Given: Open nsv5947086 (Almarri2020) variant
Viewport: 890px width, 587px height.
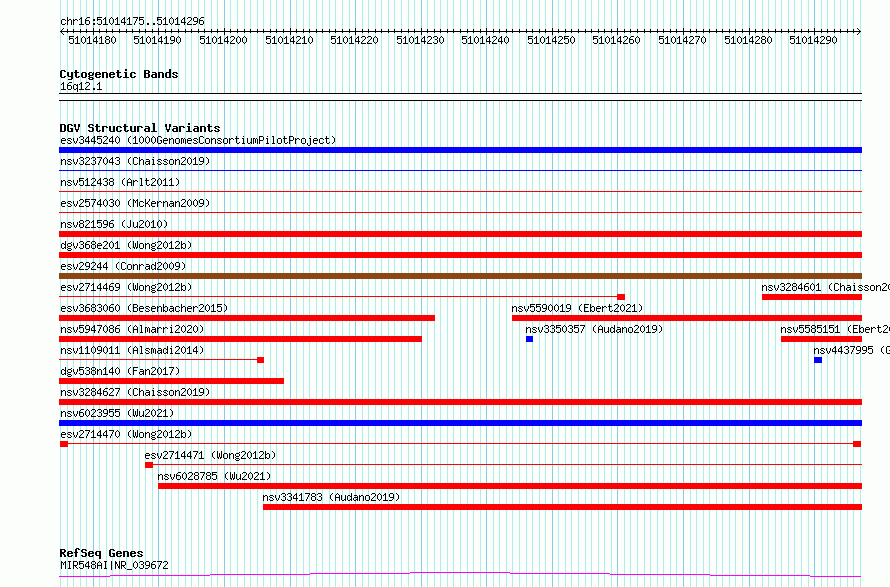Looking at the screenshot, I should [x=132, y=329].
